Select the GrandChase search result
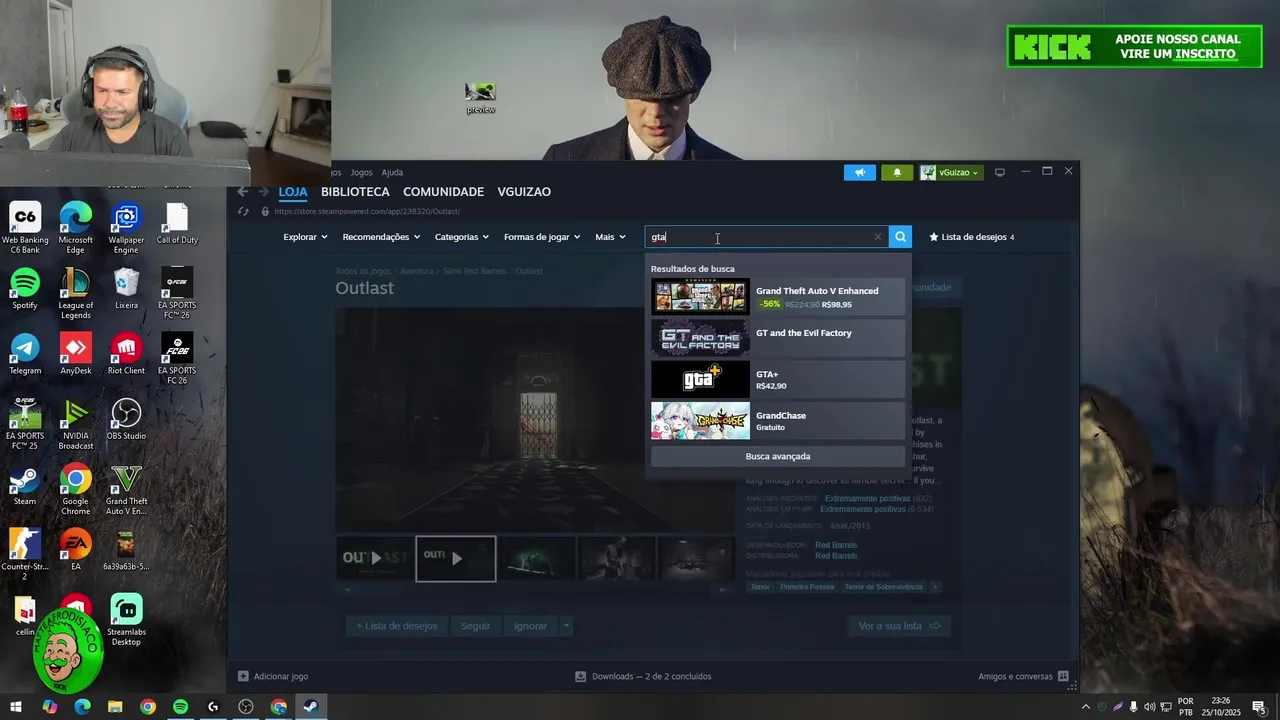 tap(777, 421)
